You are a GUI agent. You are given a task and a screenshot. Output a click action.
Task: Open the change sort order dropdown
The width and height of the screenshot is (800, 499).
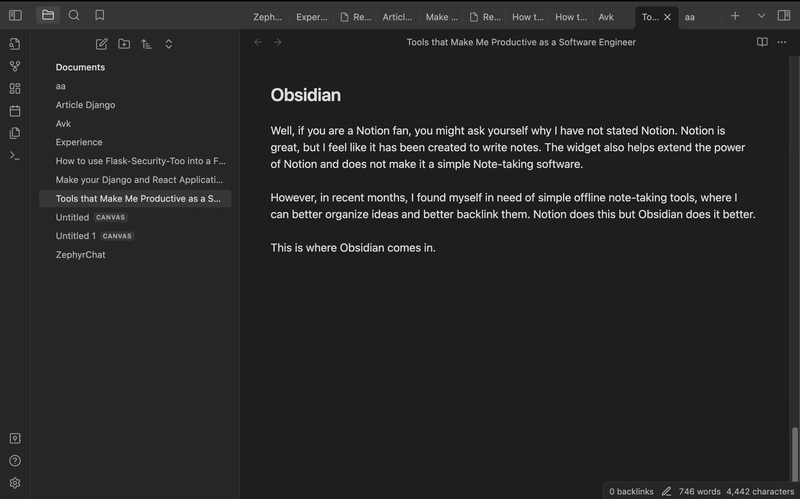click(x=146, y=44)
